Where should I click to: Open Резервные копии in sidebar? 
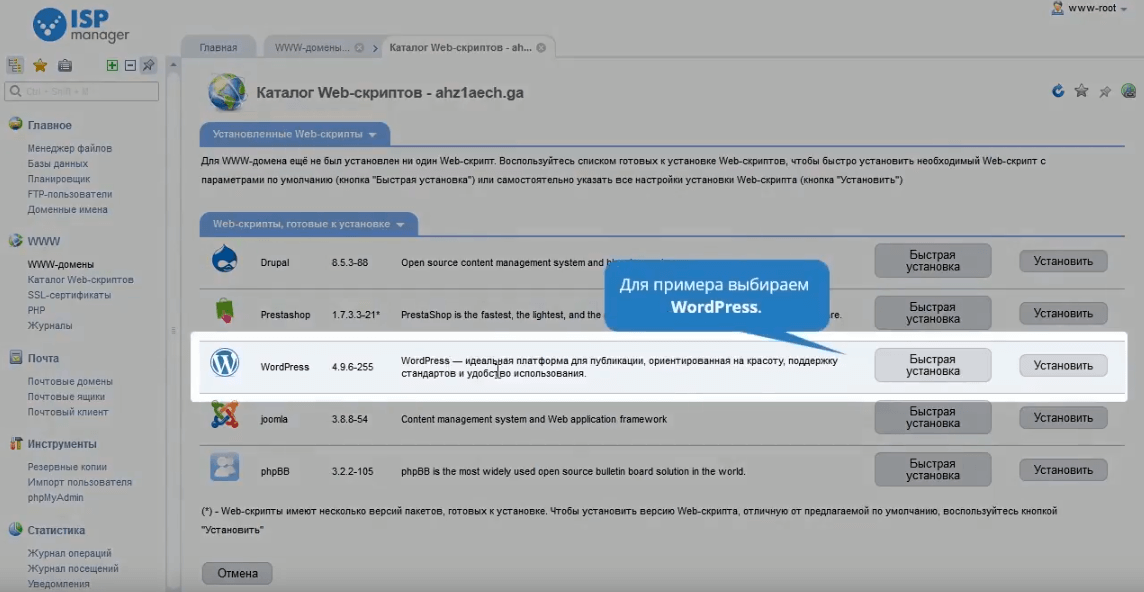coord(67,467)
